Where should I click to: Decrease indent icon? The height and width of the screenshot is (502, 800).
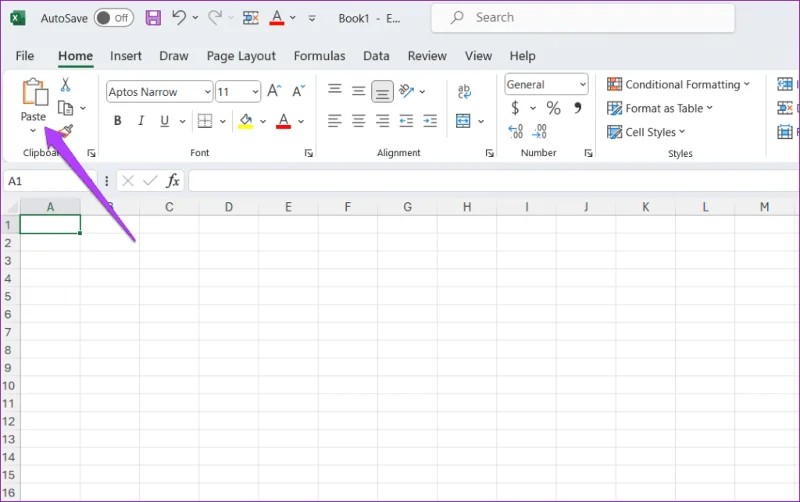point(406,121)
